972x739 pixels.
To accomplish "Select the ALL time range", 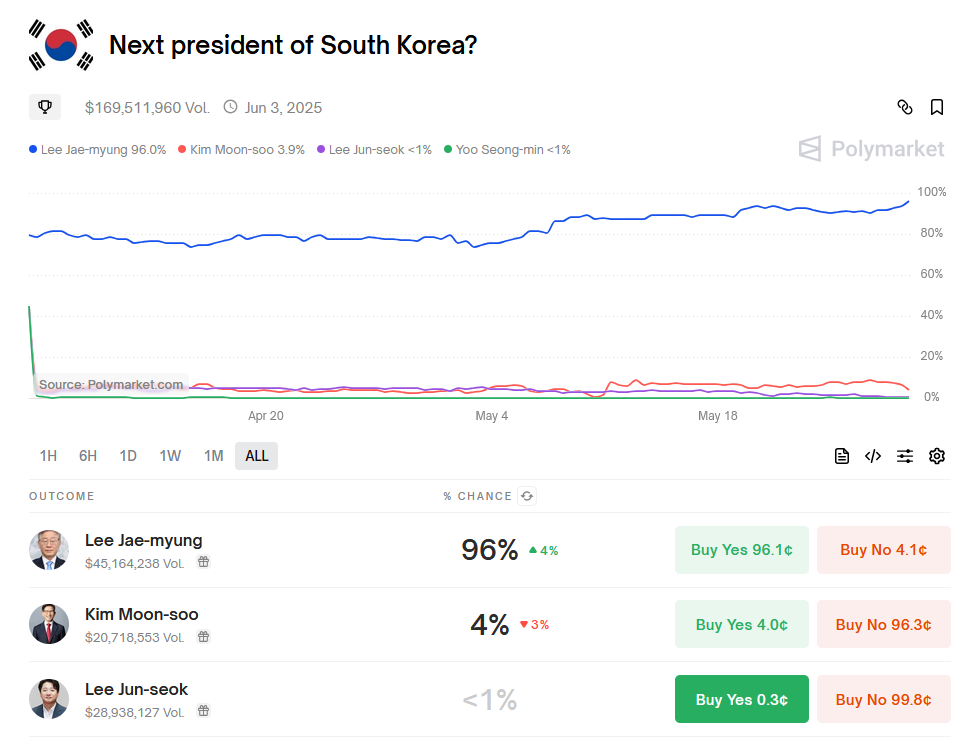I will coord(257,456).
